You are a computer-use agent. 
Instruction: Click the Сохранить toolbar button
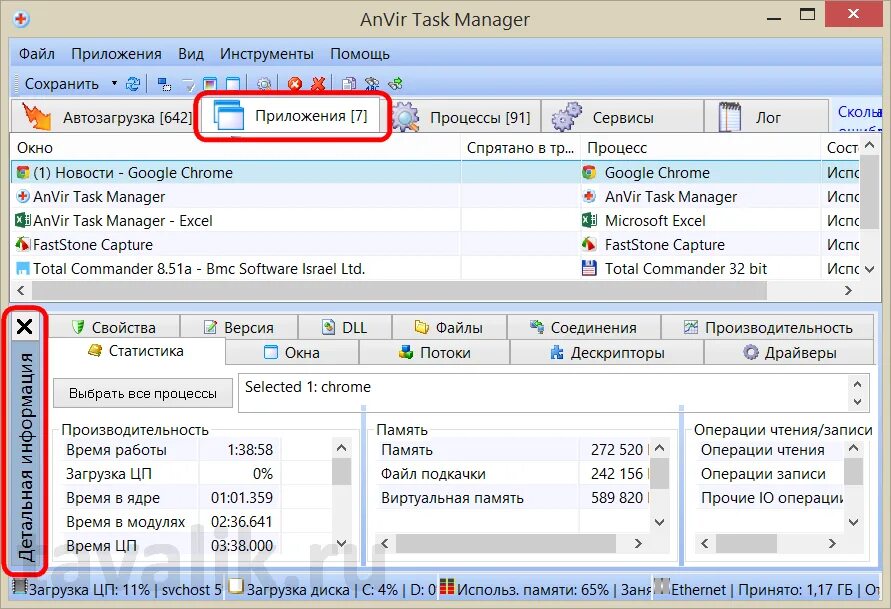(61, 84)
